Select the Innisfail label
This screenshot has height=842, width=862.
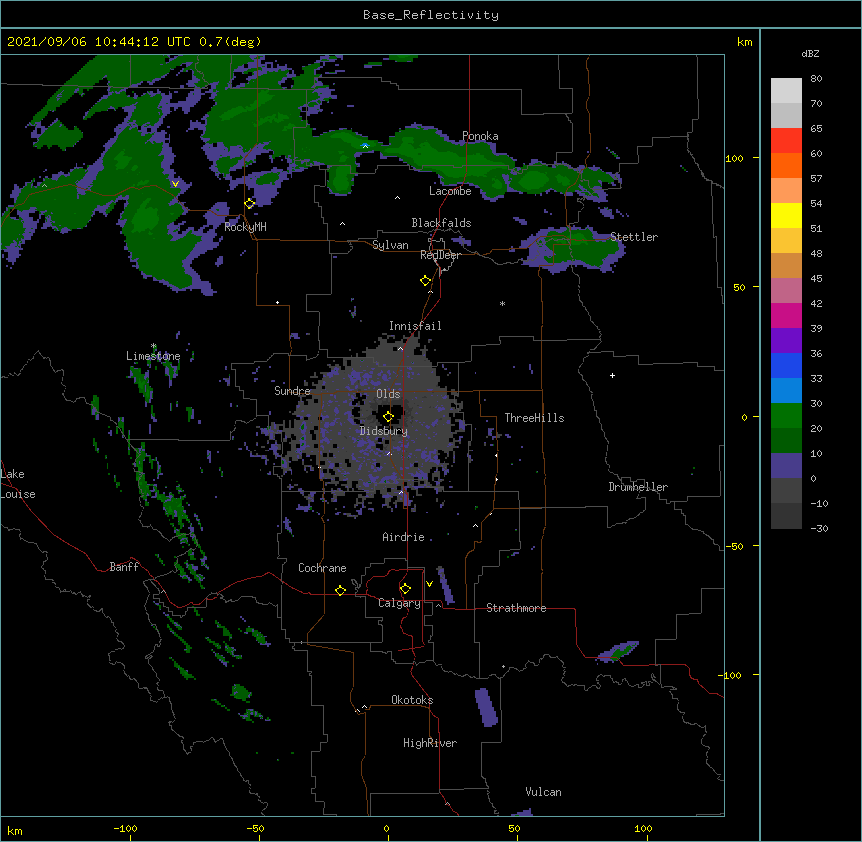point(415,326)
